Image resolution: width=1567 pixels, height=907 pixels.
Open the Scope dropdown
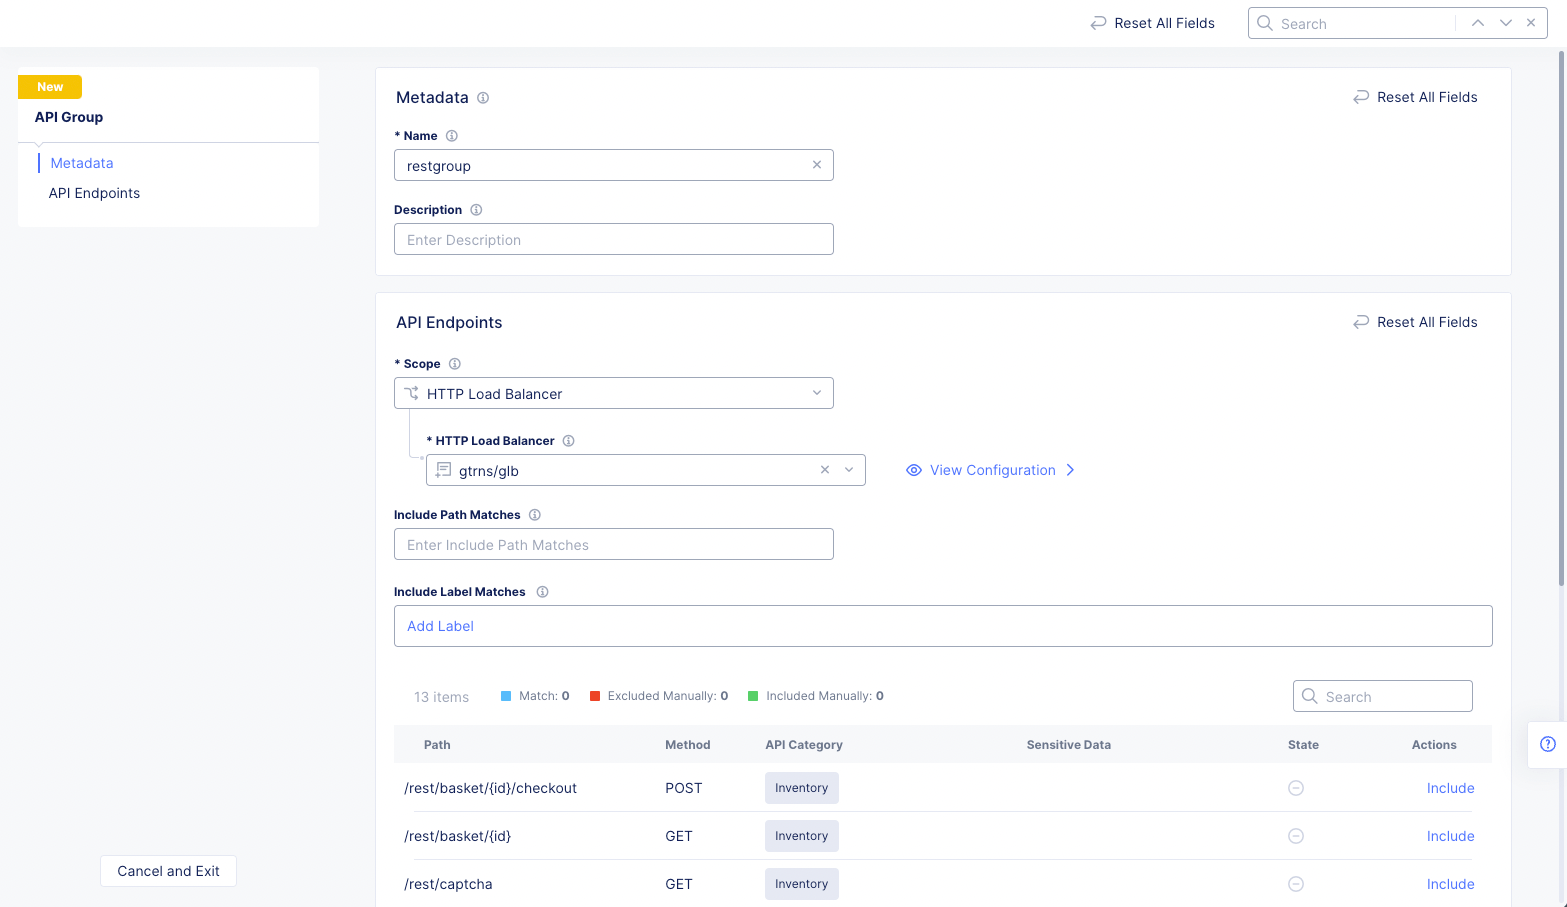click(x=818, y=393)
